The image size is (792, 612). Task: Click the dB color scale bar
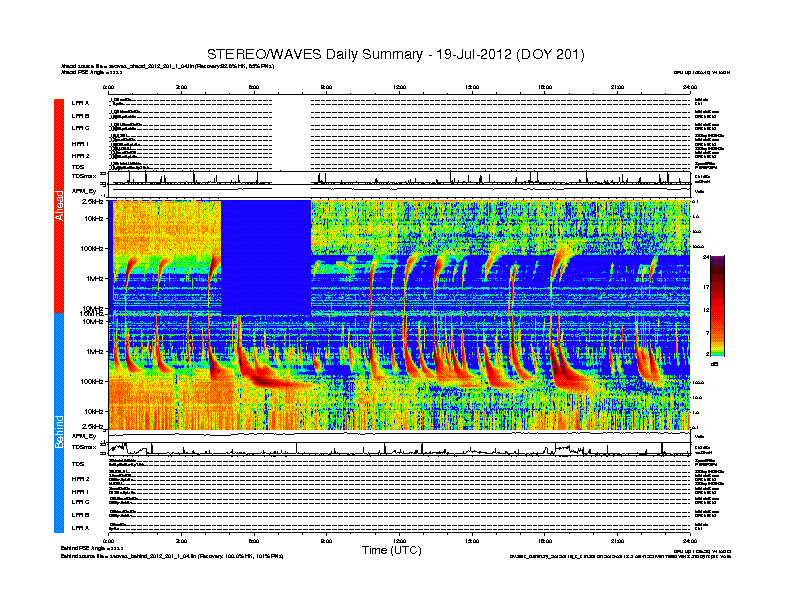(x=717, y=305)
